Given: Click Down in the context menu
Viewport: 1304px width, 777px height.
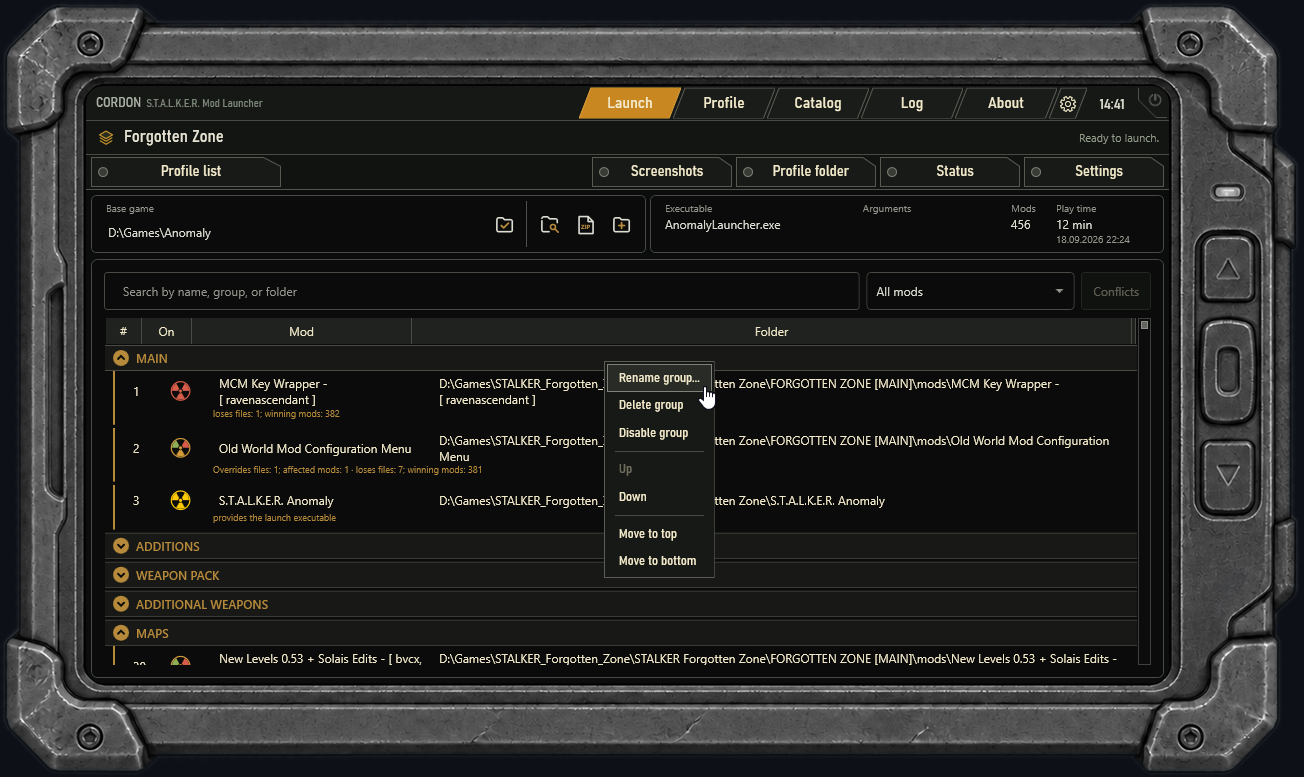Looking at the screenshot, I should tap(659, 497).
